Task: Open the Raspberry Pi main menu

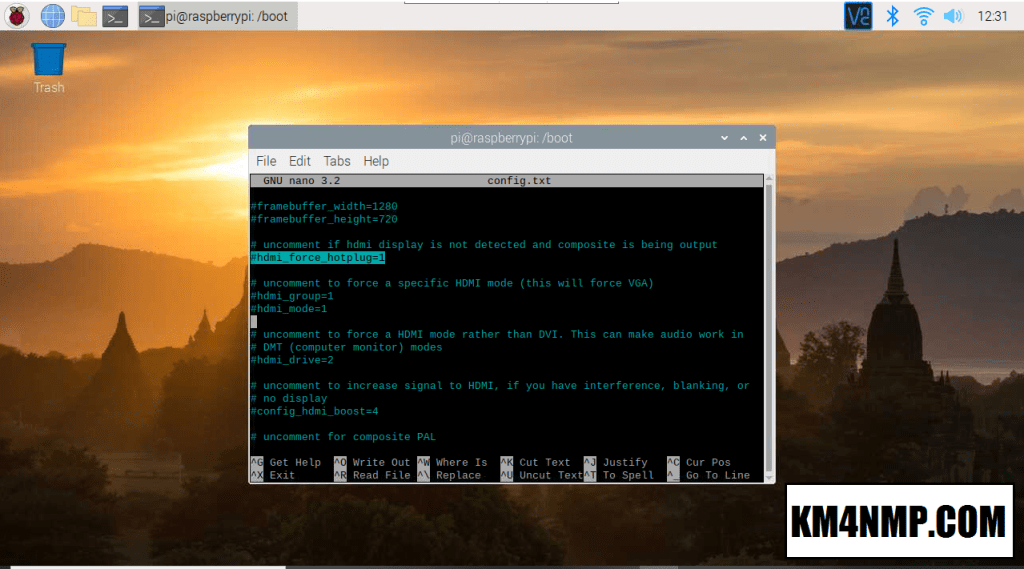Action: [17, 15]
